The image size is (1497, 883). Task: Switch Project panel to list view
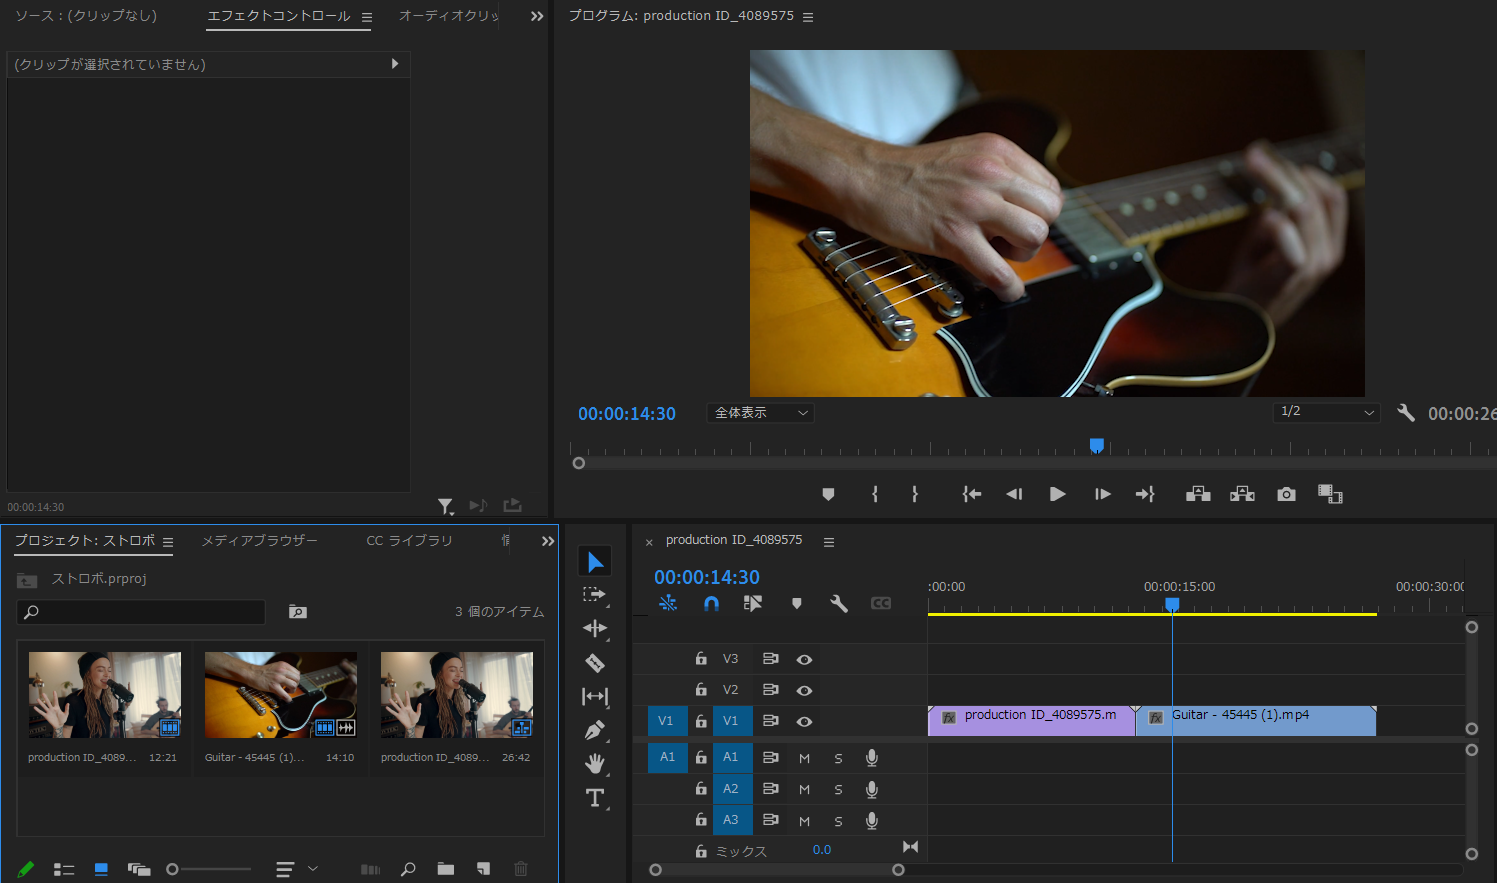(x=64, y=869)
